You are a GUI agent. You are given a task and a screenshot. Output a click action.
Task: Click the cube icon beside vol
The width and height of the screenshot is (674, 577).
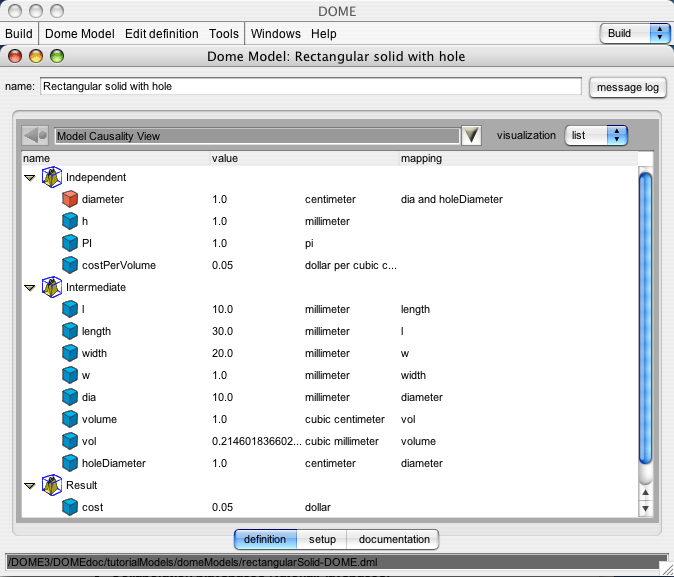(x=70, y=441)
